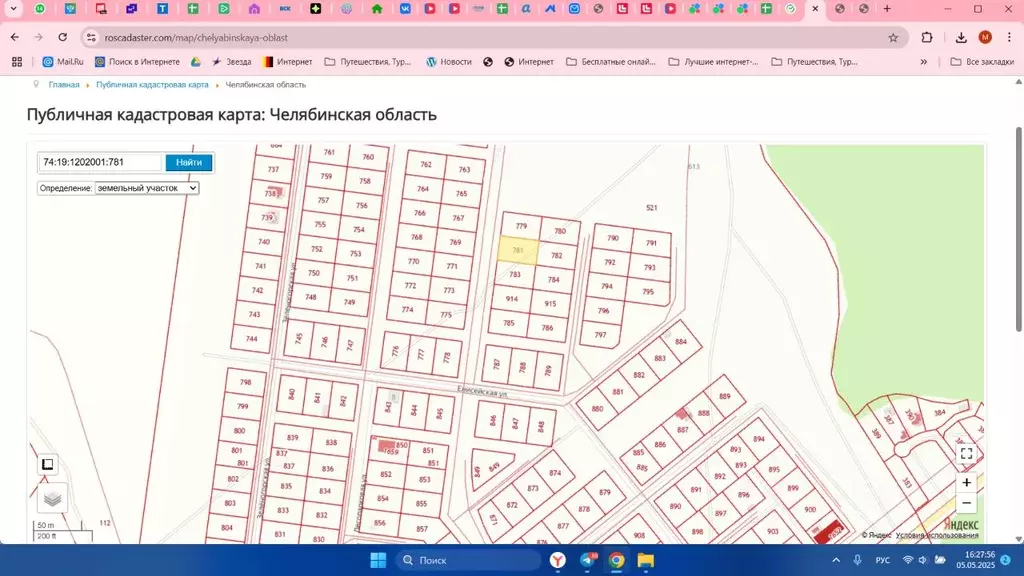
Task: Bookmark this page with the star
Action: pyautogui.click(x=893, y=37)
